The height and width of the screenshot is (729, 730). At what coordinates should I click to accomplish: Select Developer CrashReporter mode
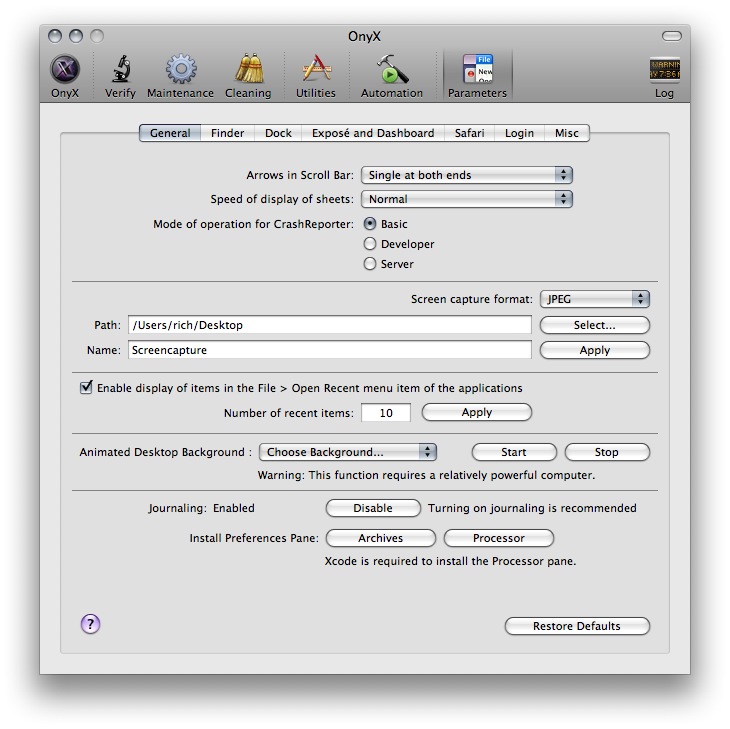[x=370, y=244]
